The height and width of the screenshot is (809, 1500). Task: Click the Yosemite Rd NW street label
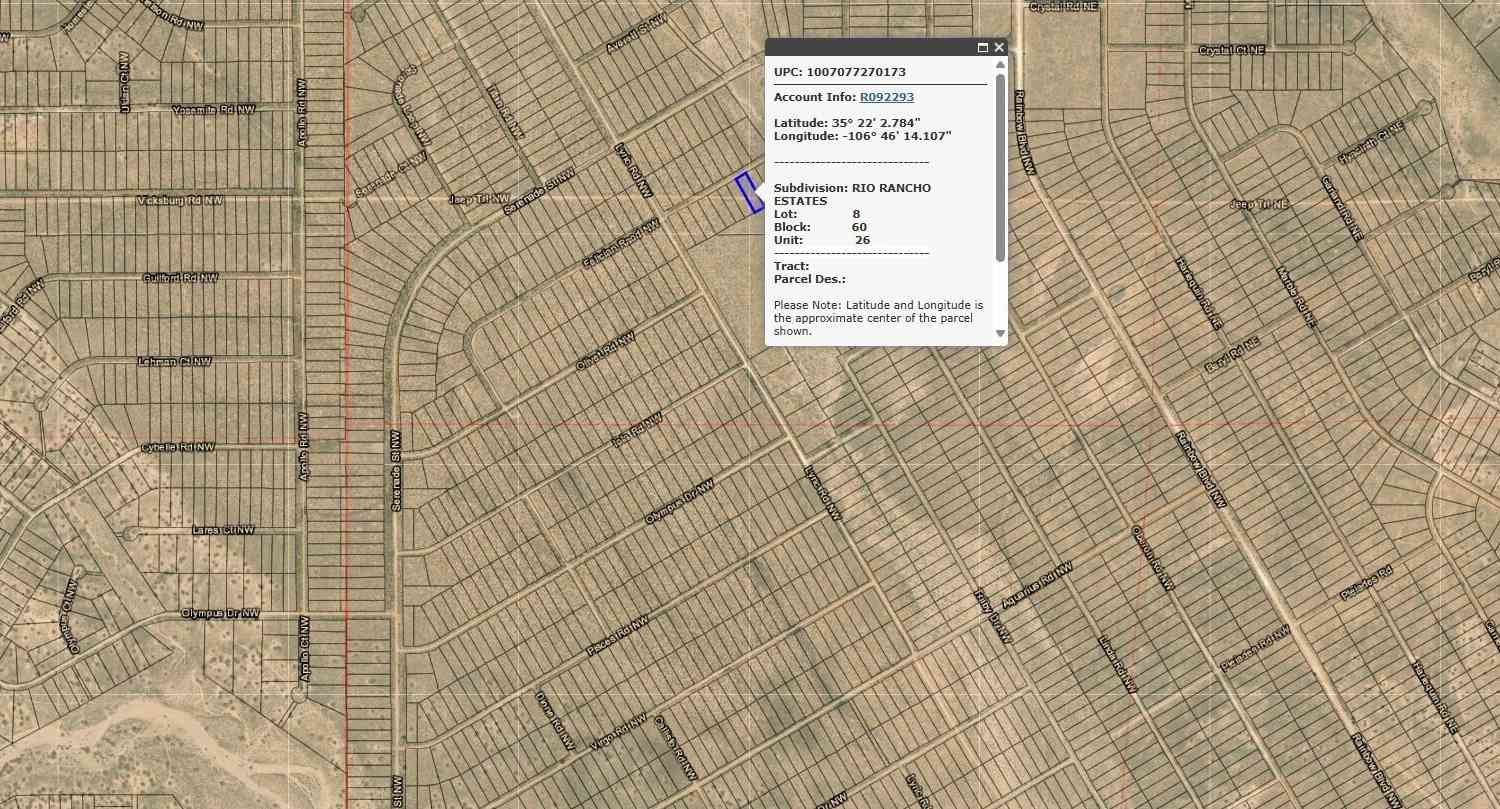214,109
